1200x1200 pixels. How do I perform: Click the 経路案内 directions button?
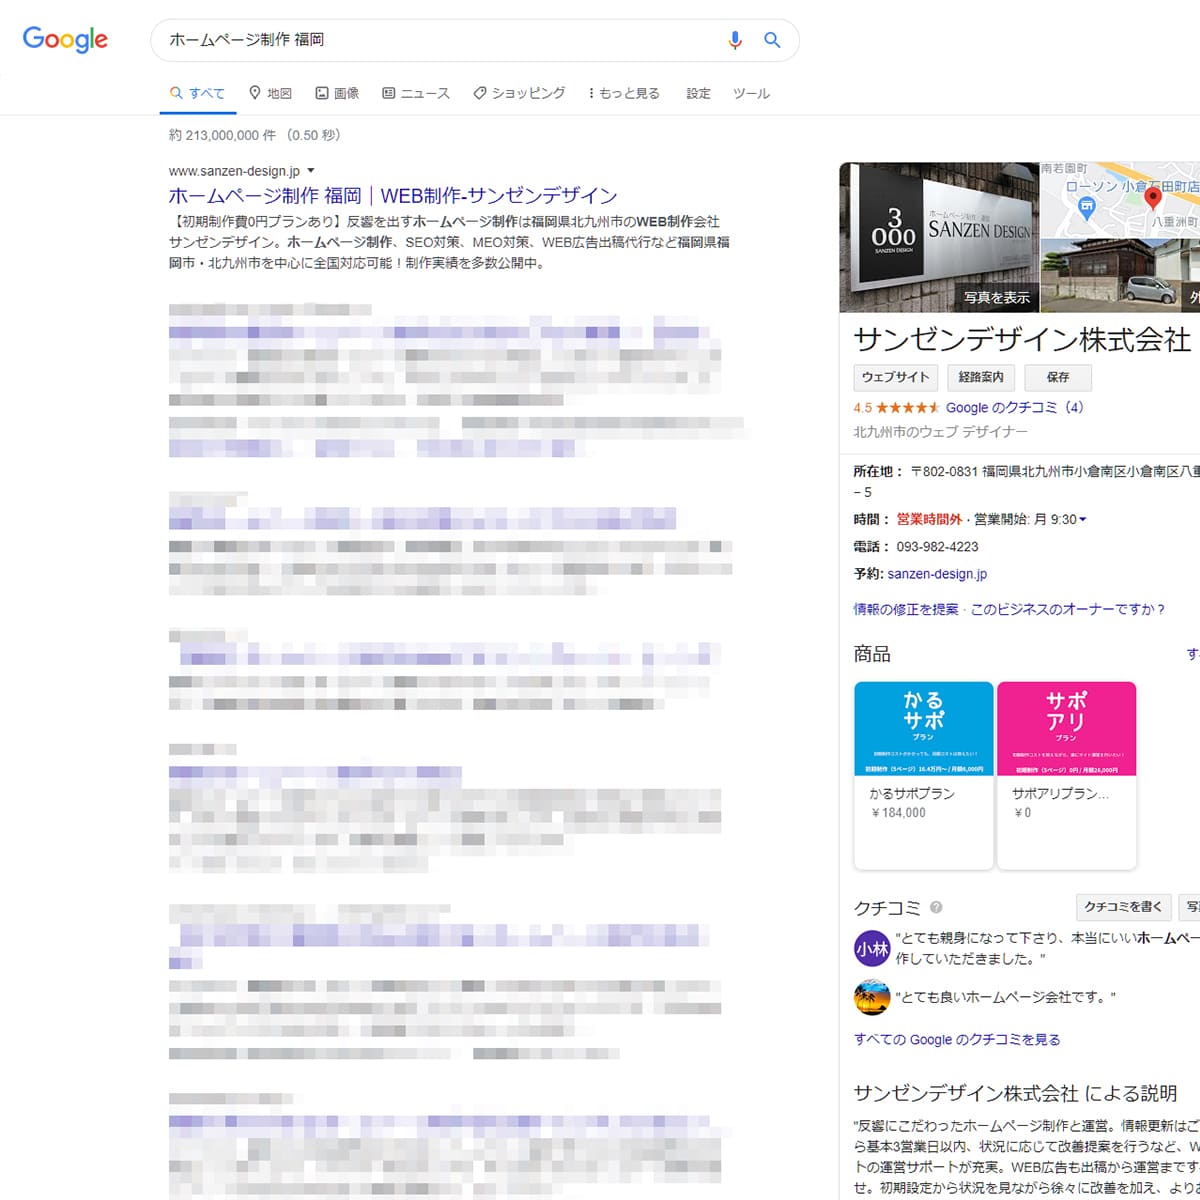coord(981,377)
